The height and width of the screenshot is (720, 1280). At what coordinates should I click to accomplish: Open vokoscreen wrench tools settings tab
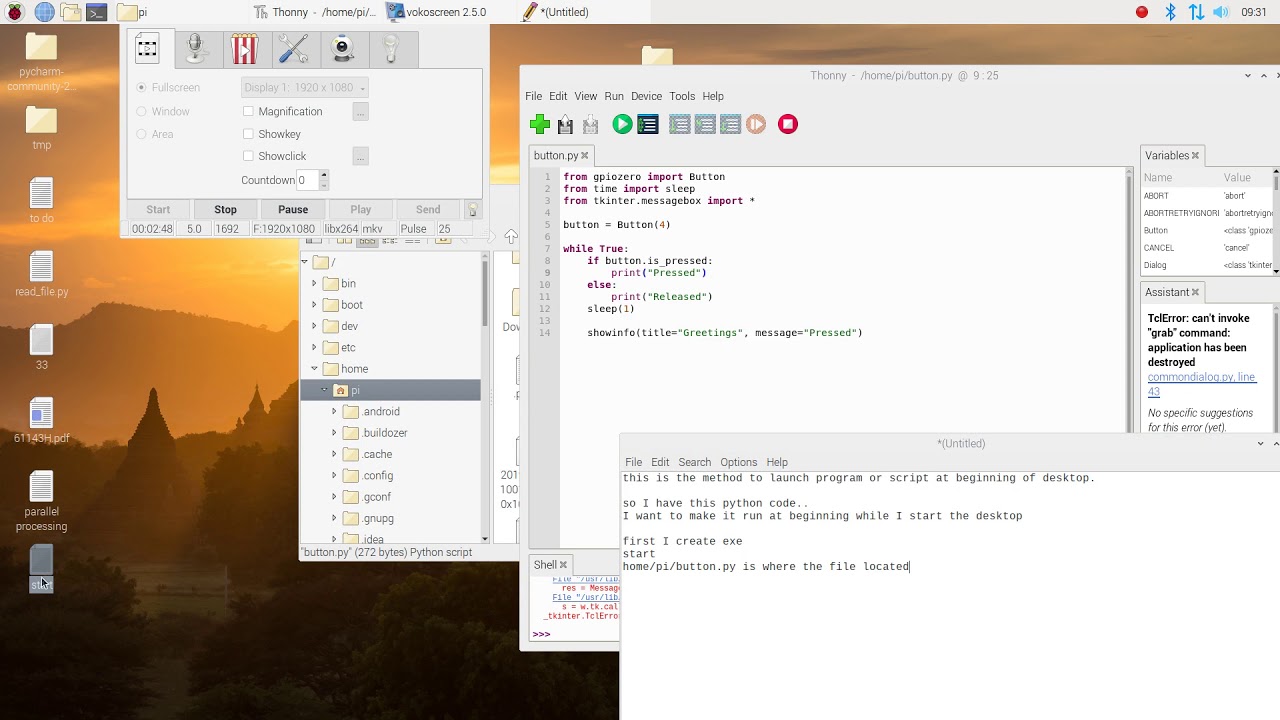[x=294, y=49]
